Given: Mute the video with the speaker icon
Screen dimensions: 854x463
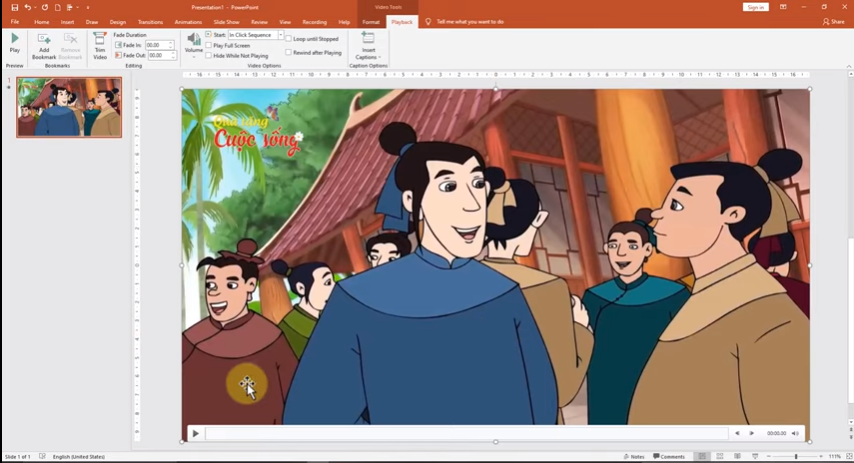Looking at the screenshot, I should click(795, 433).
